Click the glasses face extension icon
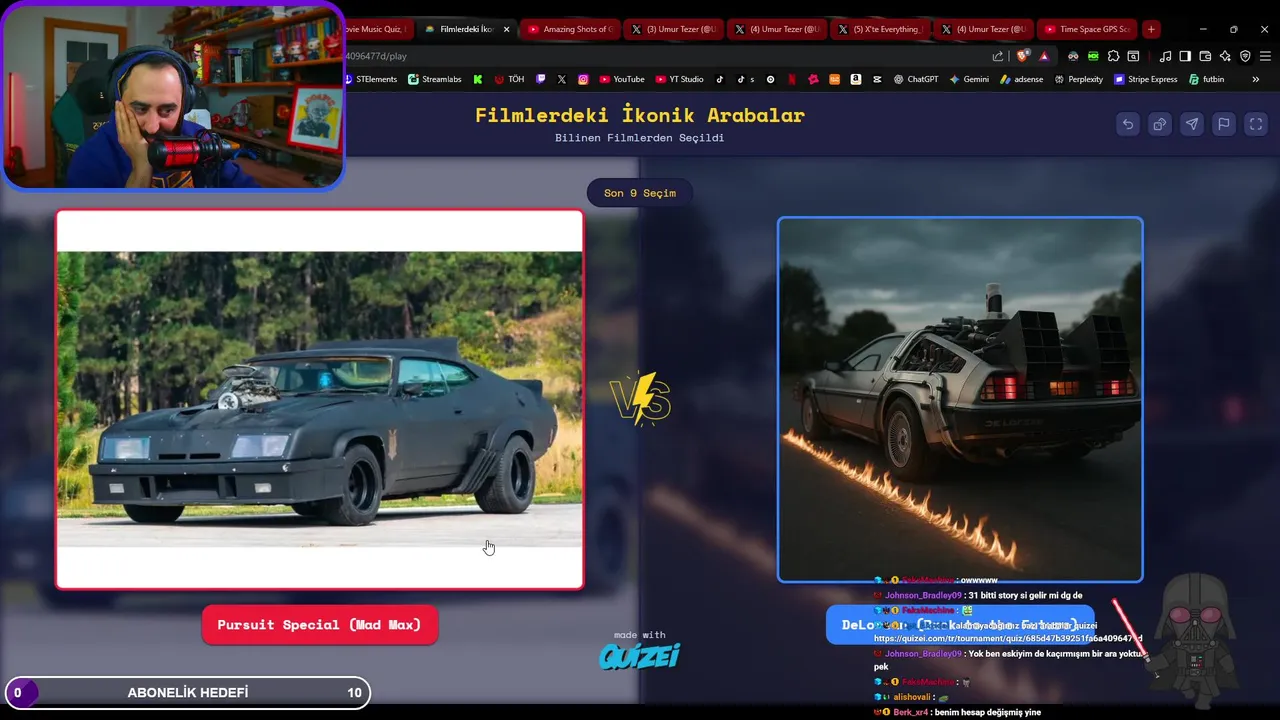Viewport: 1280px width, 720px height. [x=1073, y=56]
